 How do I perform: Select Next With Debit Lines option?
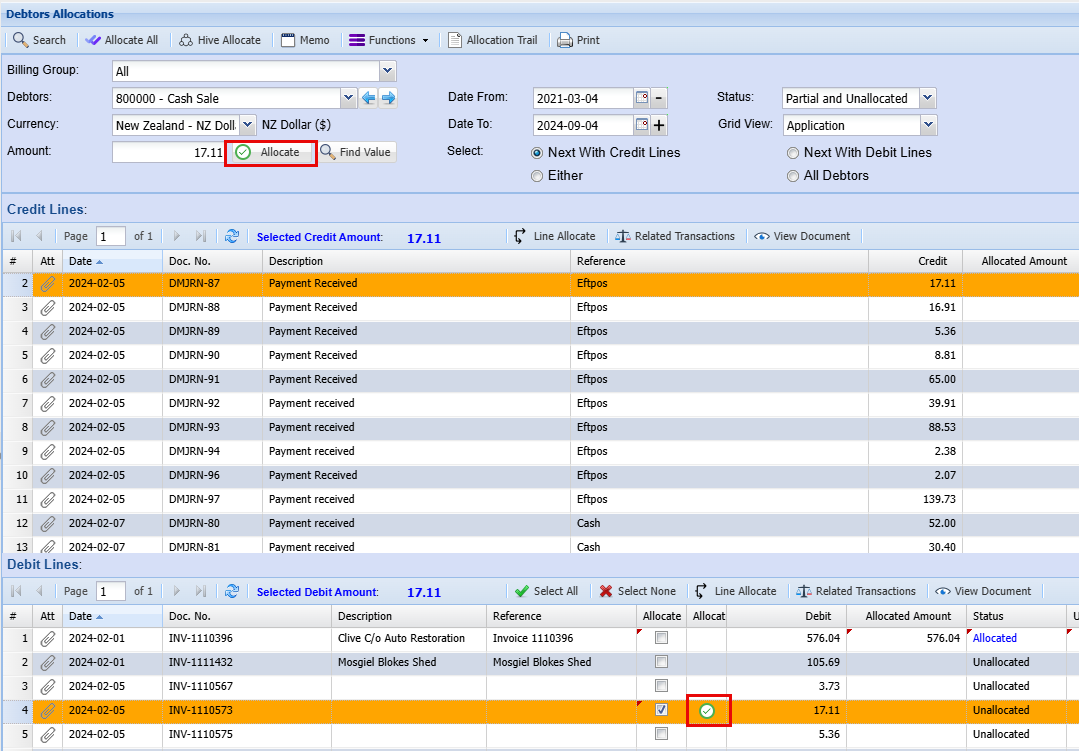tap(793, 153)
